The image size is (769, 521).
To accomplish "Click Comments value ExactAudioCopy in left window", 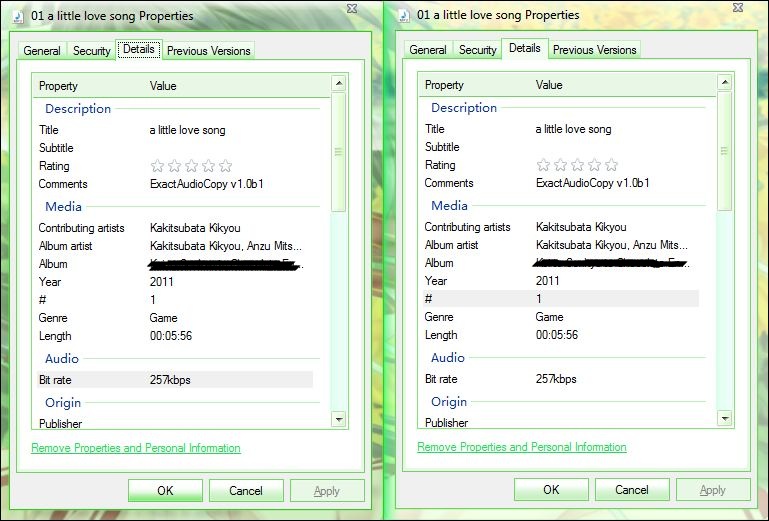I will (206, 184).
